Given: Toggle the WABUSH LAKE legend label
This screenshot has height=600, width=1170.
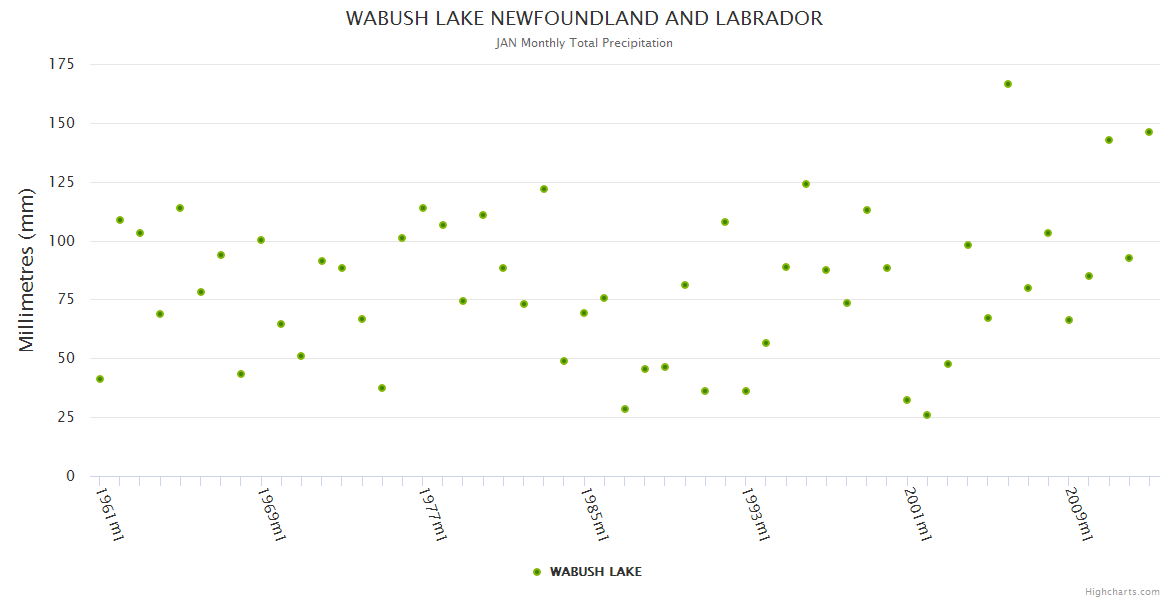Looking at the screenshot, I should pyautogui.click(x=595, y=572).
